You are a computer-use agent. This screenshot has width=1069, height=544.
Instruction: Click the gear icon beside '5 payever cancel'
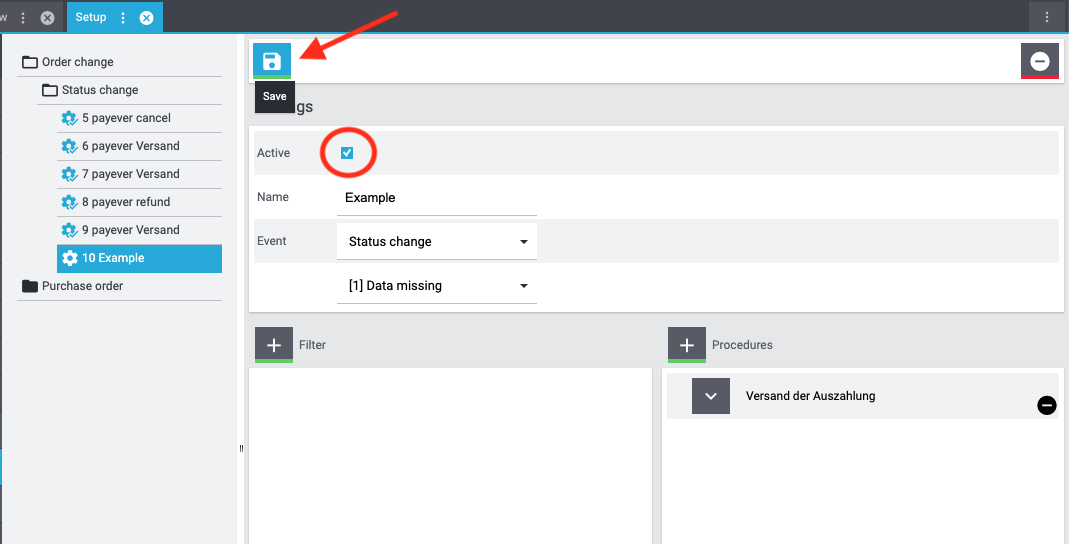click(x=69, y=118)
